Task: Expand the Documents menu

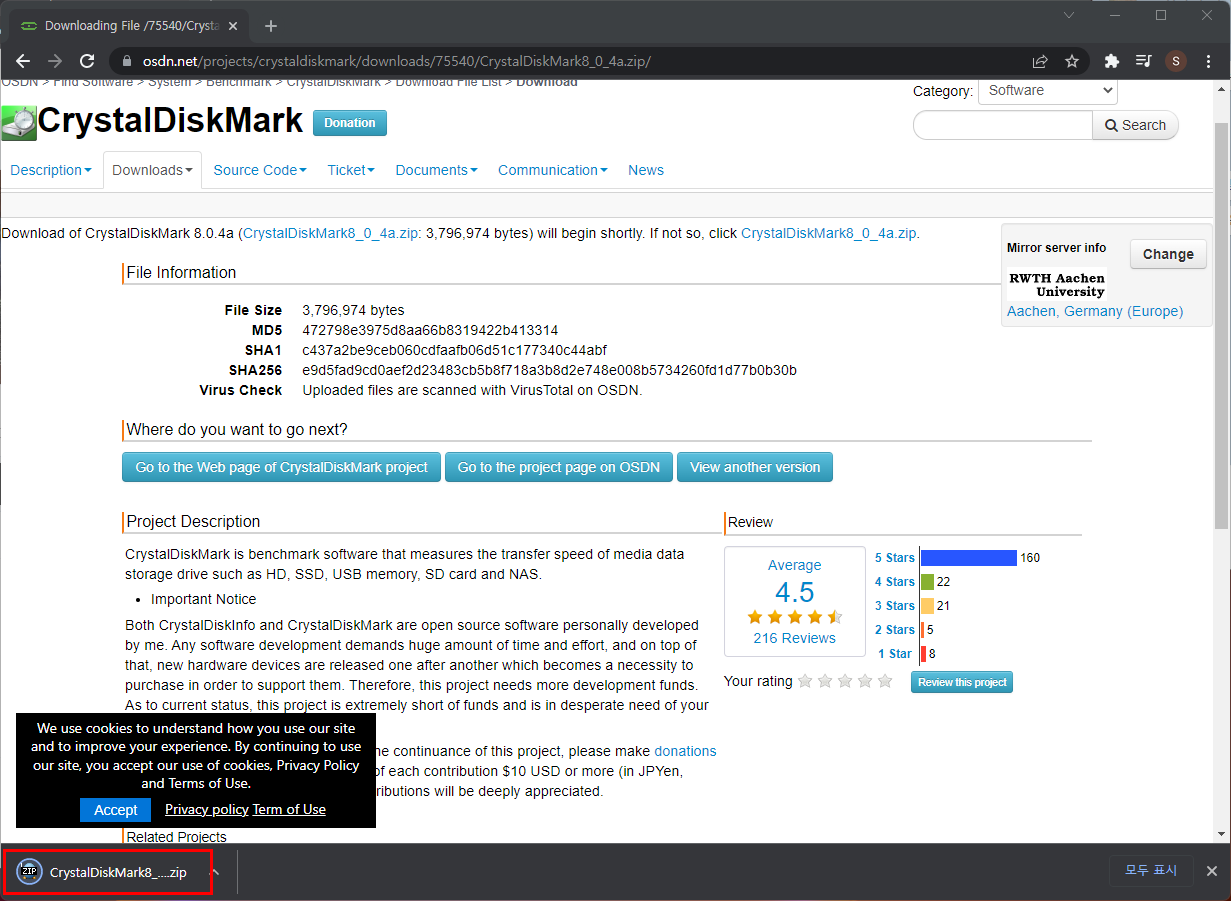Action: click(x=436, y=170)
